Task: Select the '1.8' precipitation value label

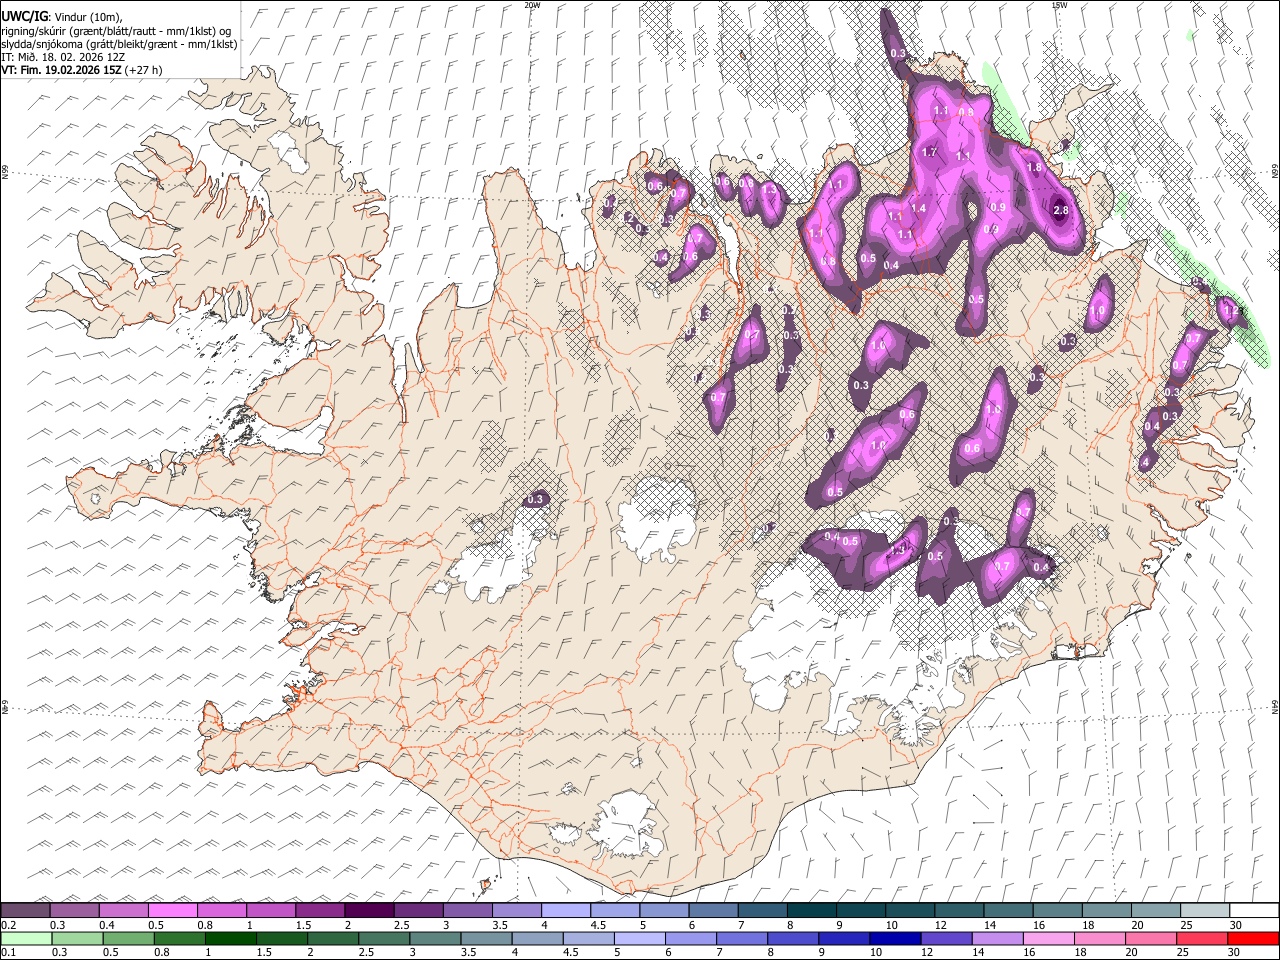Action: pyautogui.click(x=1035, y=168)
